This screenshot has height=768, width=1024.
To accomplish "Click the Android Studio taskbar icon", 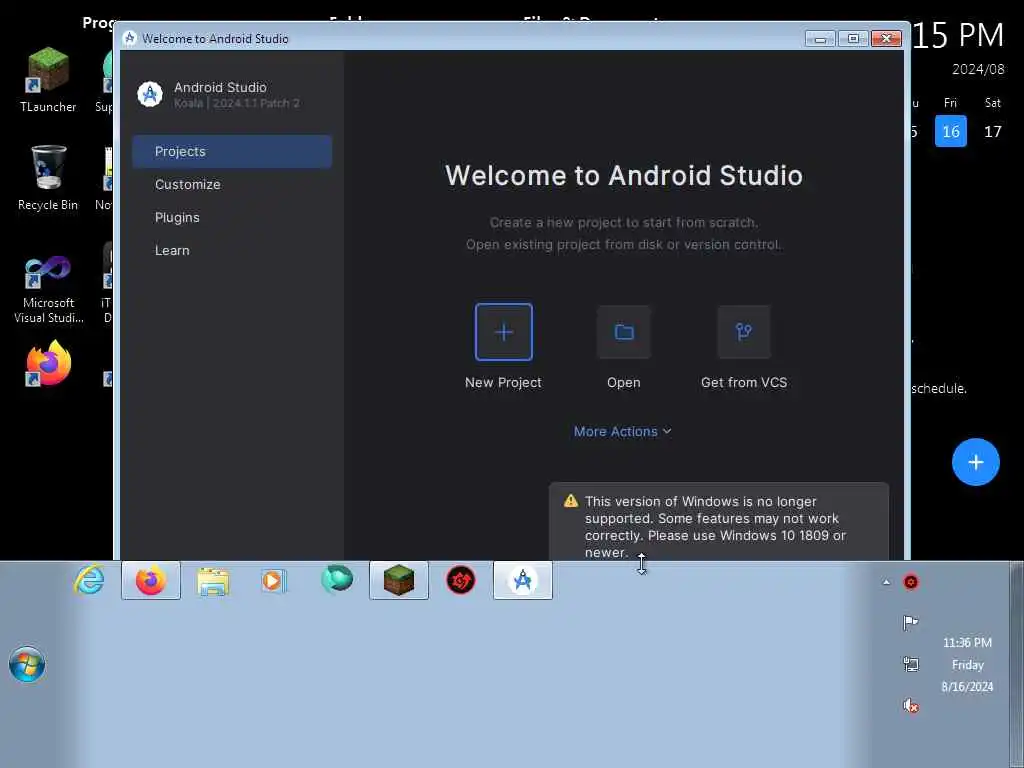I will pyautogui.click(x=523, y=580).
